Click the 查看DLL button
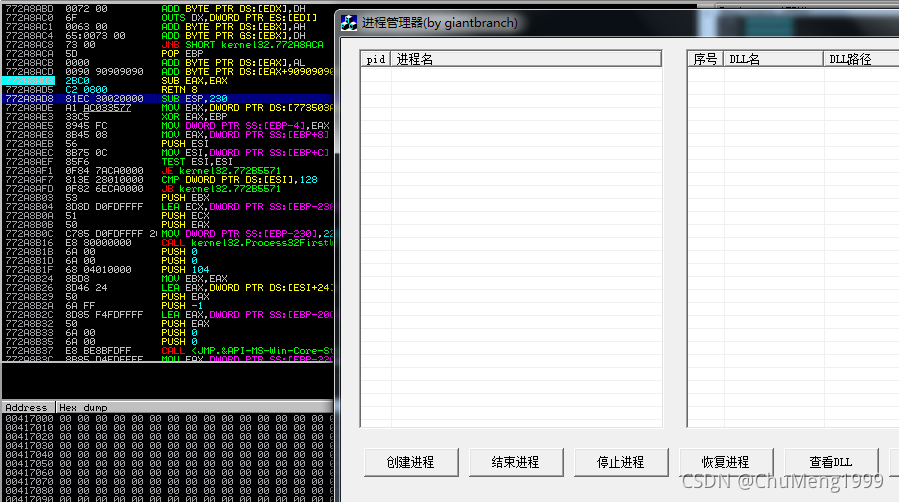The image size is (899, 502). point(831,462)
